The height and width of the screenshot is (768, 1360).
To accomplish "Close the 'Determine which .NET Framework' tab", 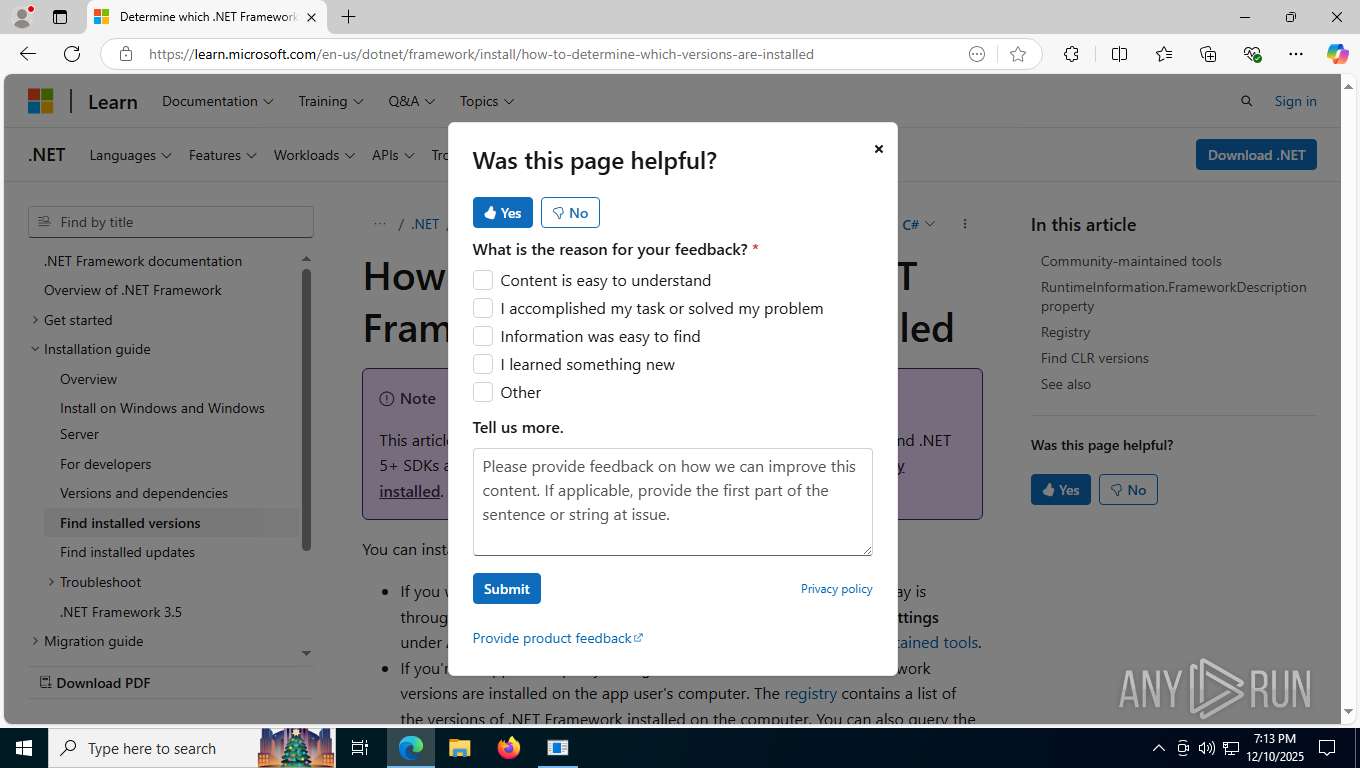I will [x=311, y=17].
